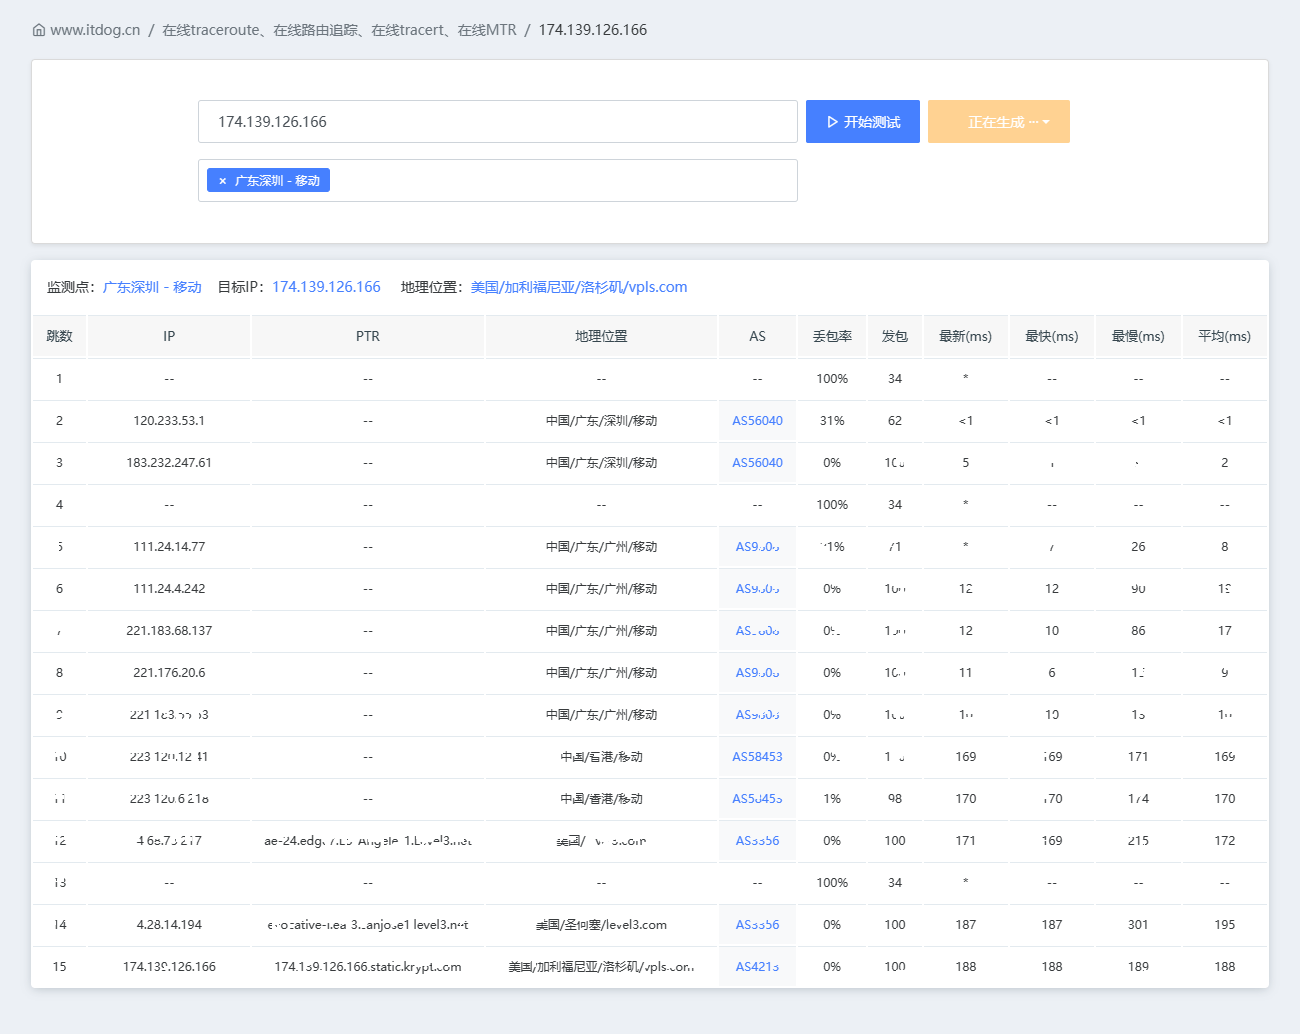Click the home icon beside www.itdog.cn
1300x1034 pixels.
pyautogui.click(x=39, y=30)
